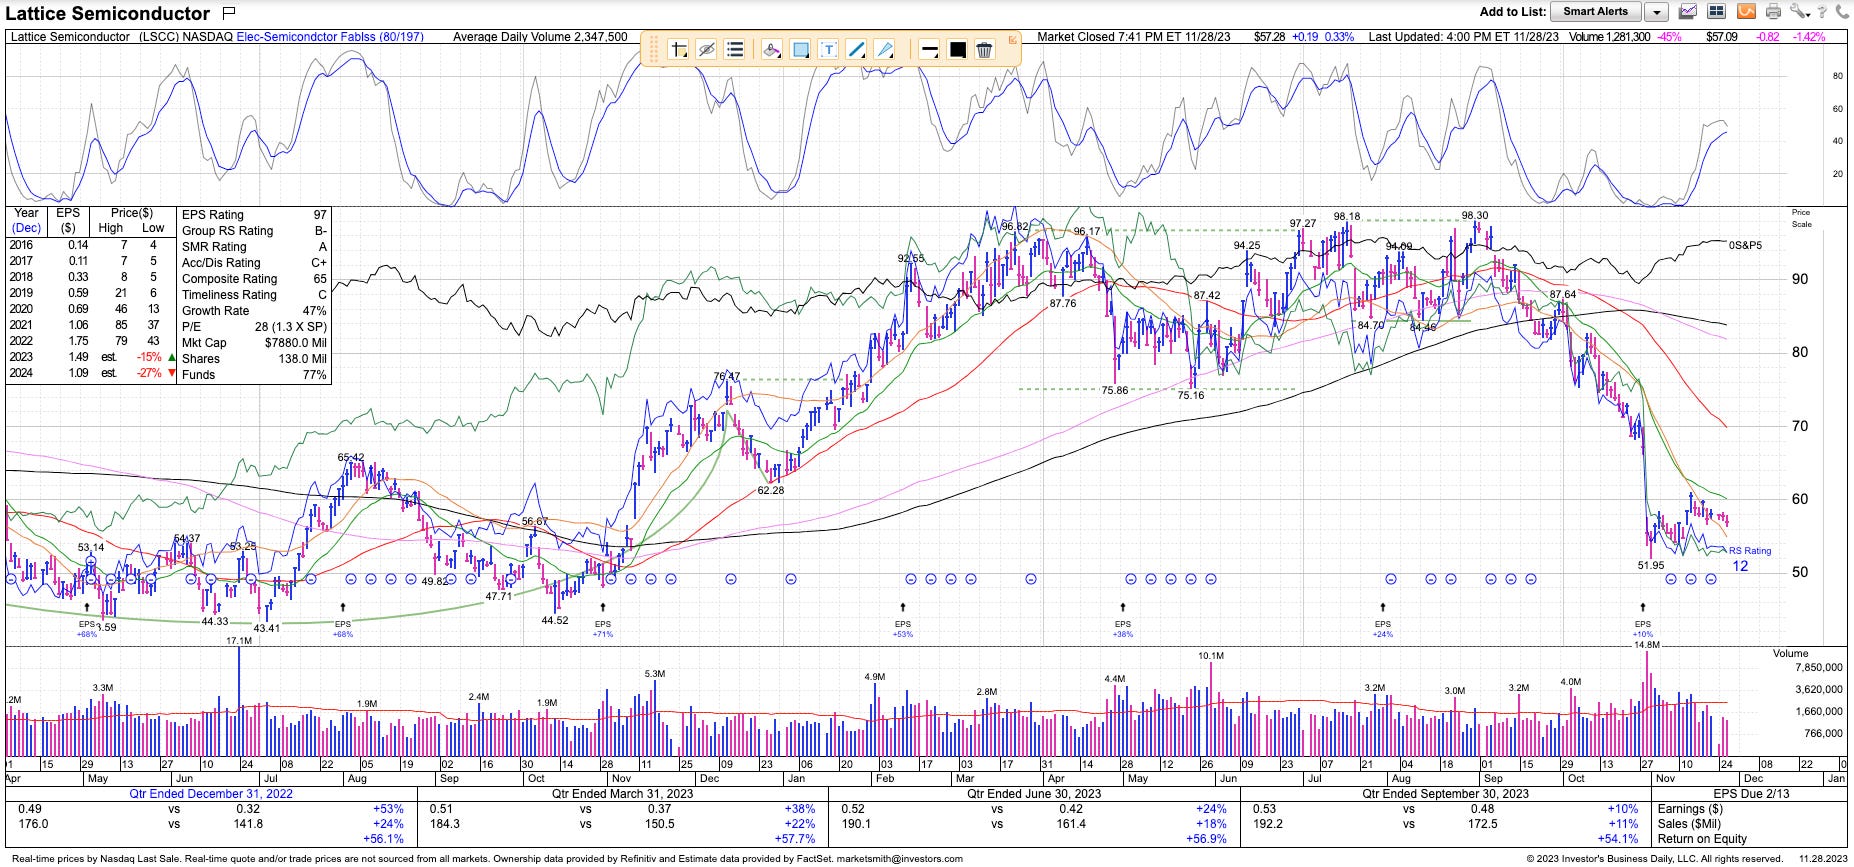This screenshot has height=867, width=1854.
Task: Print the chart using the printer icon
Action: [1773, 12]
